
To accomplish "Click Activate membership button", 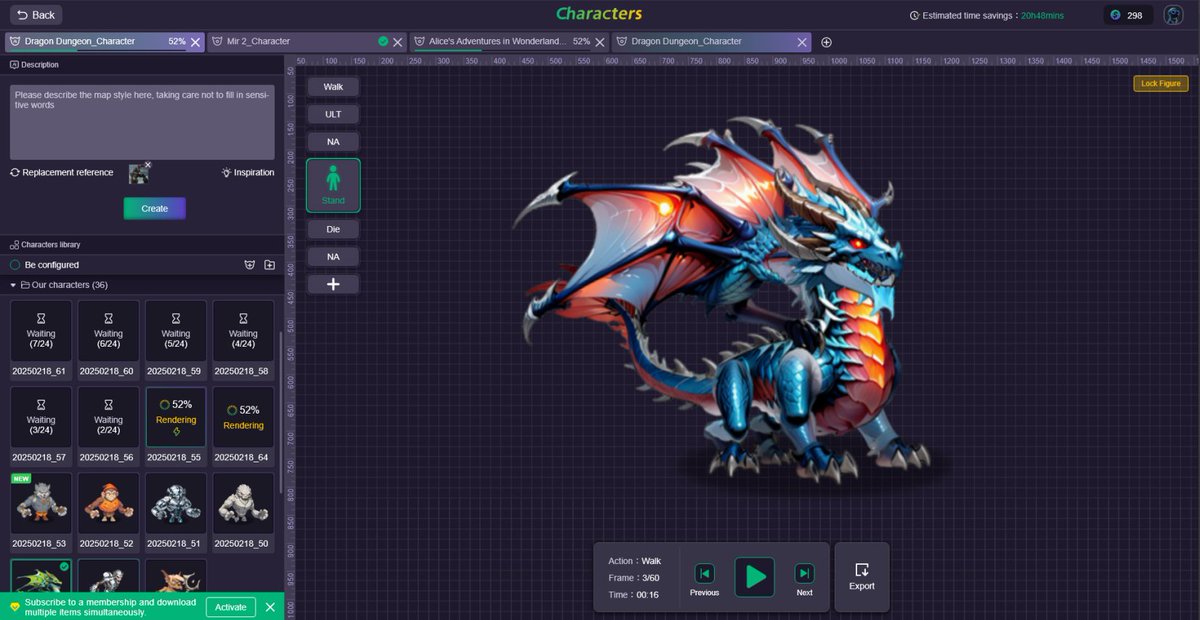I will coord(231,607).
